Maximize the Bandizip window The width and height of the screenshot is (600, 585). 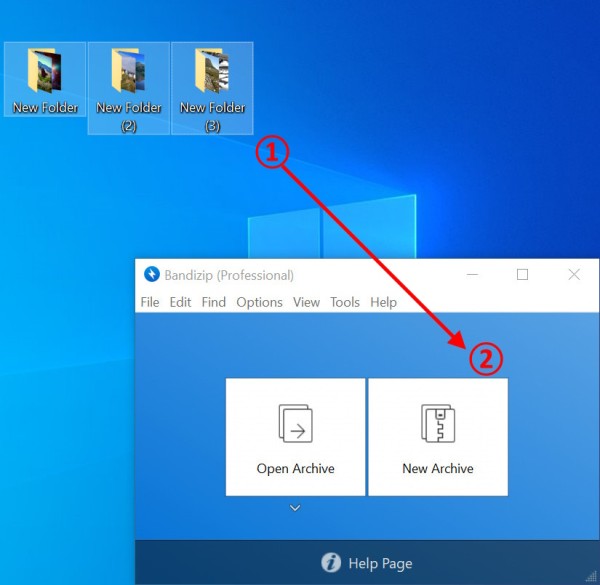coord(522,275)
